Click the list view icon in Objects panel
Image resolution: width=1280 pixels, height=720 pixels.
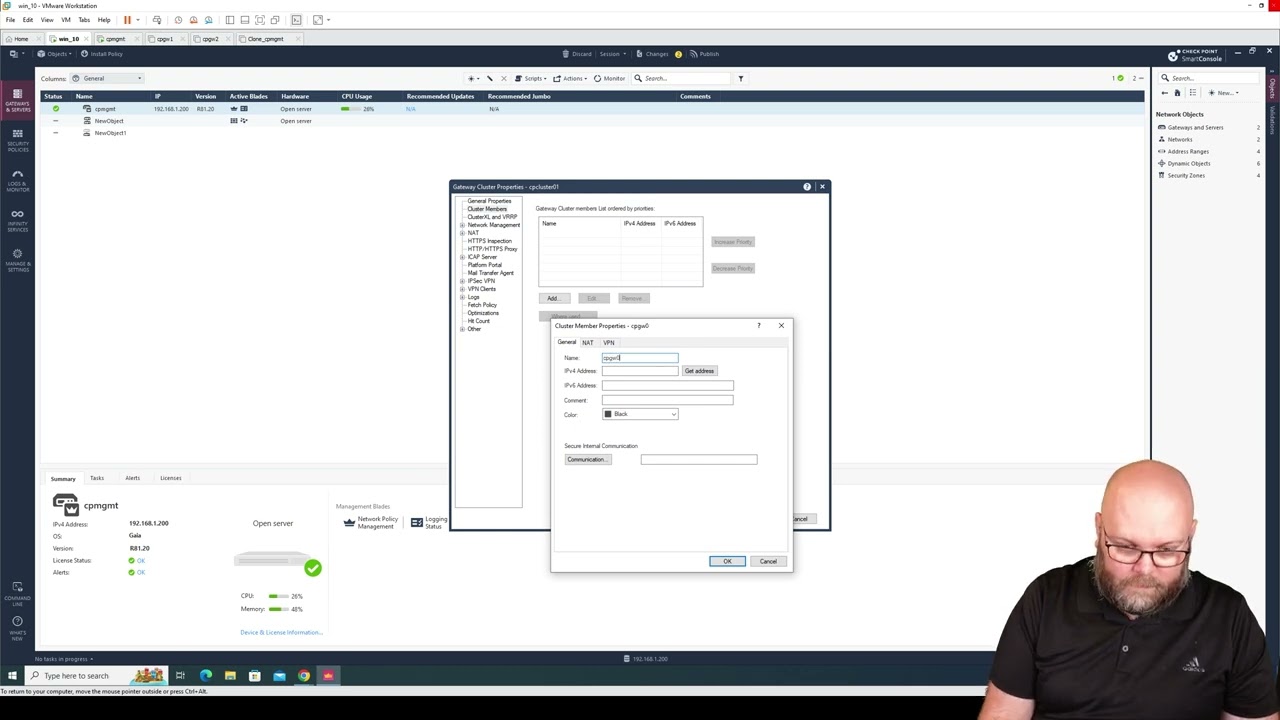pyautogui.click(x=1194, y=93)
